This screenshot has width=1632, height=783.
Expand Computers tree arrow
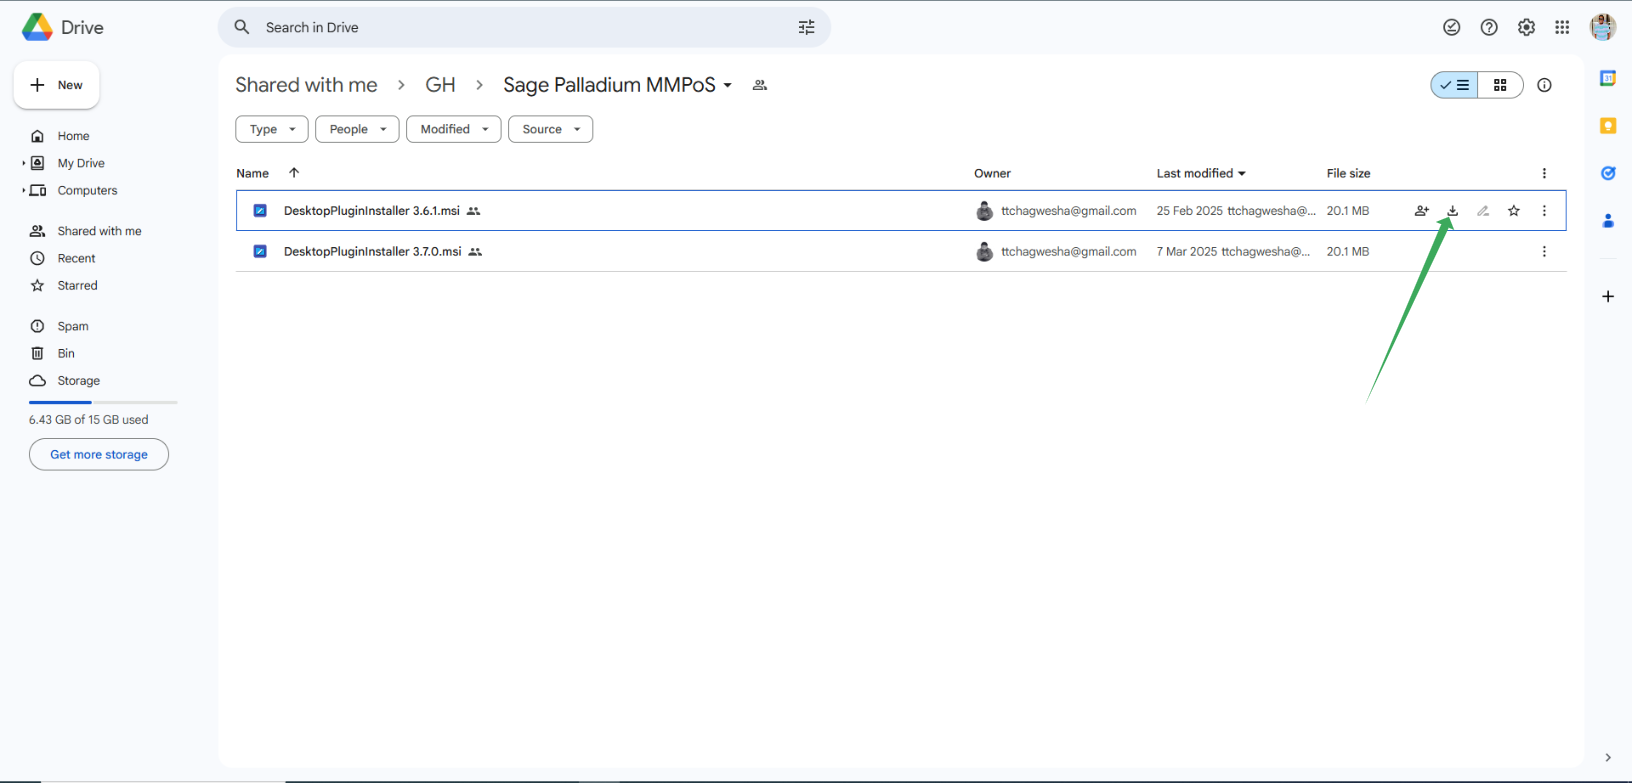pos(24,190)
